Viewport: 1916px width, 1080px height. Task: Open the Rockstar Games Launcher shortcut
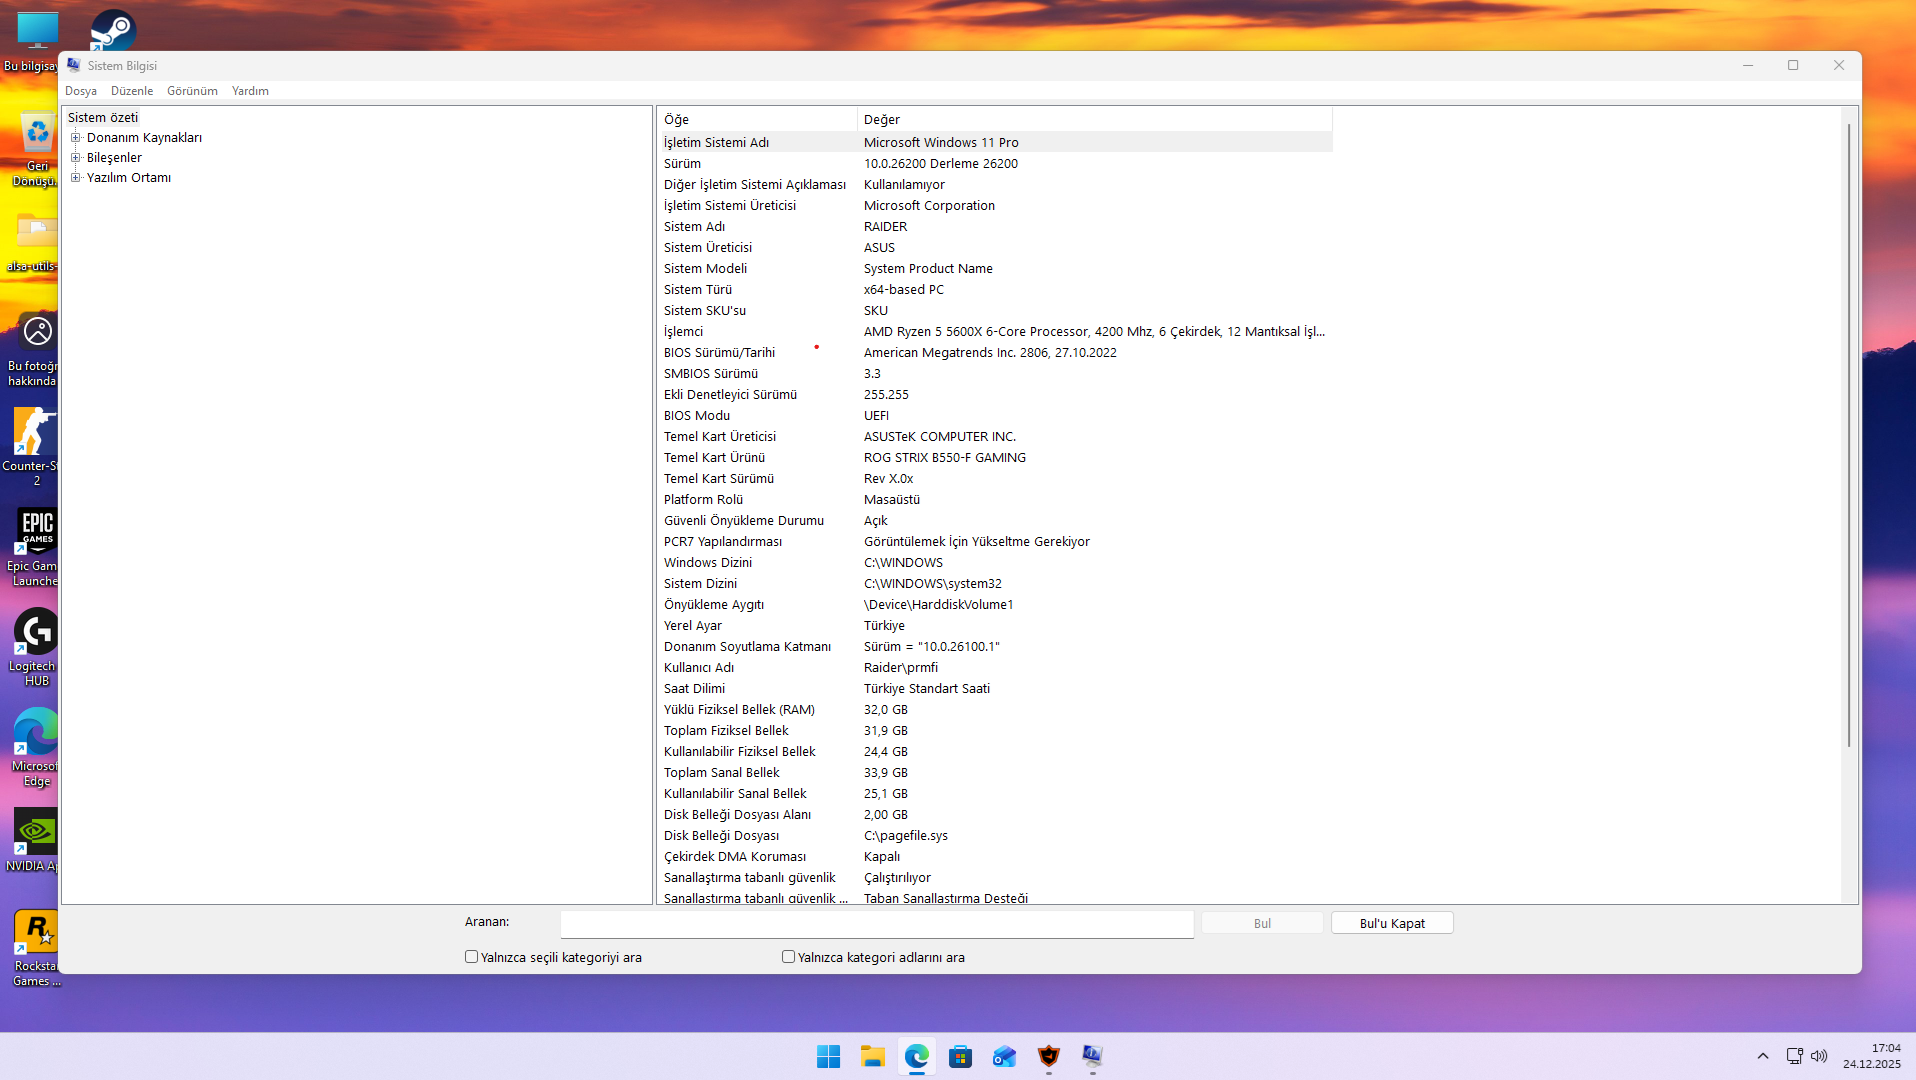tap(36, 930)
